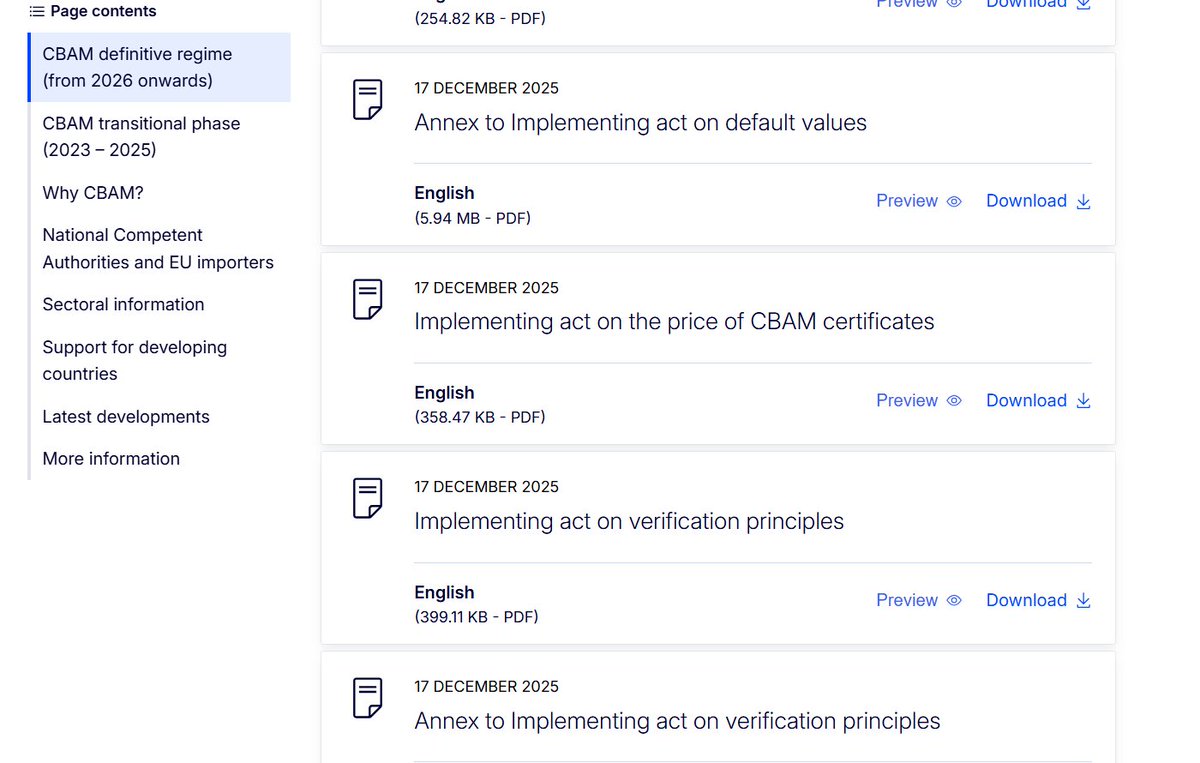
Task: Click document icon next to verification principles act
Action: (368, 498)
